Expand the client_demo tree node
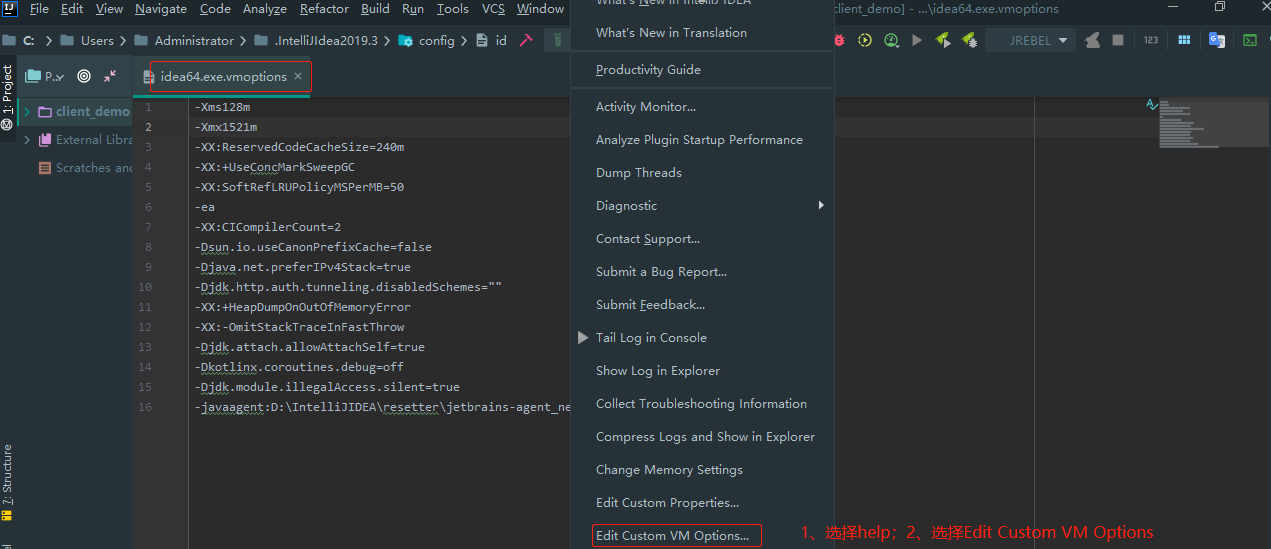The width and height of the screenshot is (1271, 549). tap(27, 112)
